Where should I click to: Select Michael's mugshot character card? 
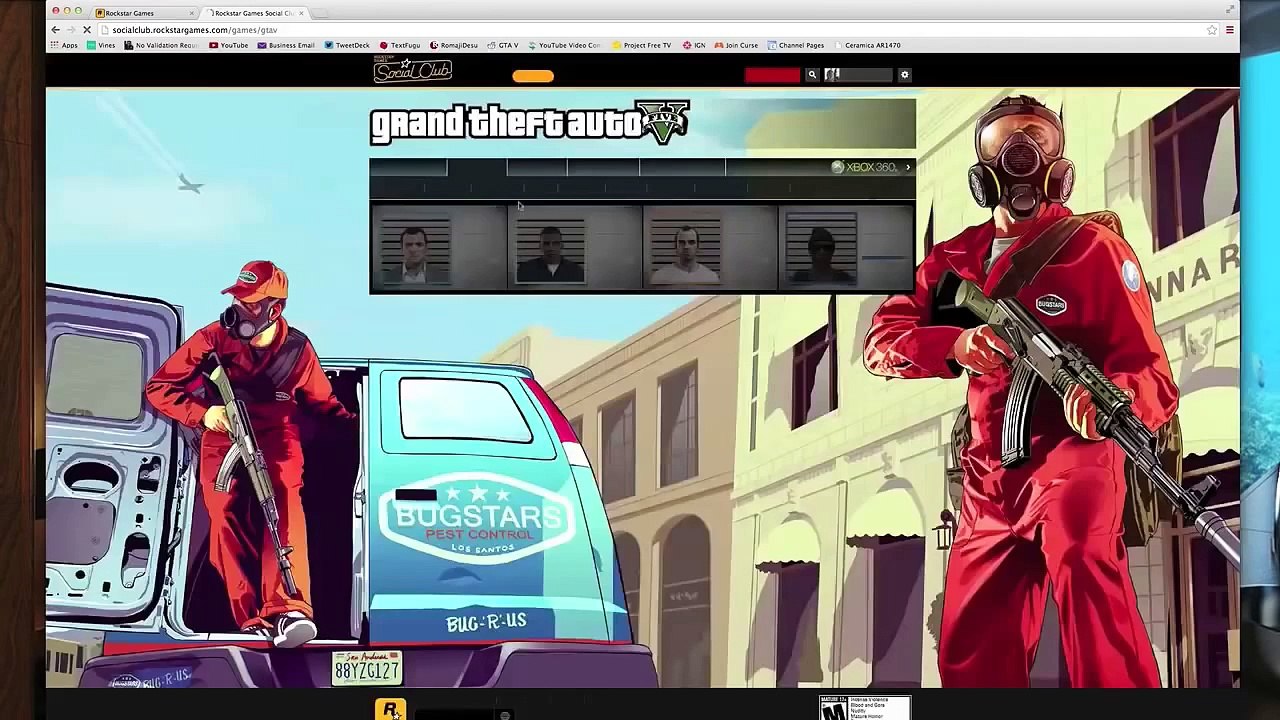tap(438, 249)
